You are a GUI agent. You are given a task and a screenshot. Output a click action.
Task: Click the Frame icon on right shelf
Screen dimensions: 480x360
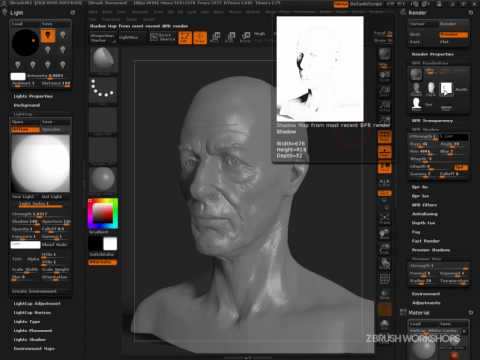[x=385, y=220]
